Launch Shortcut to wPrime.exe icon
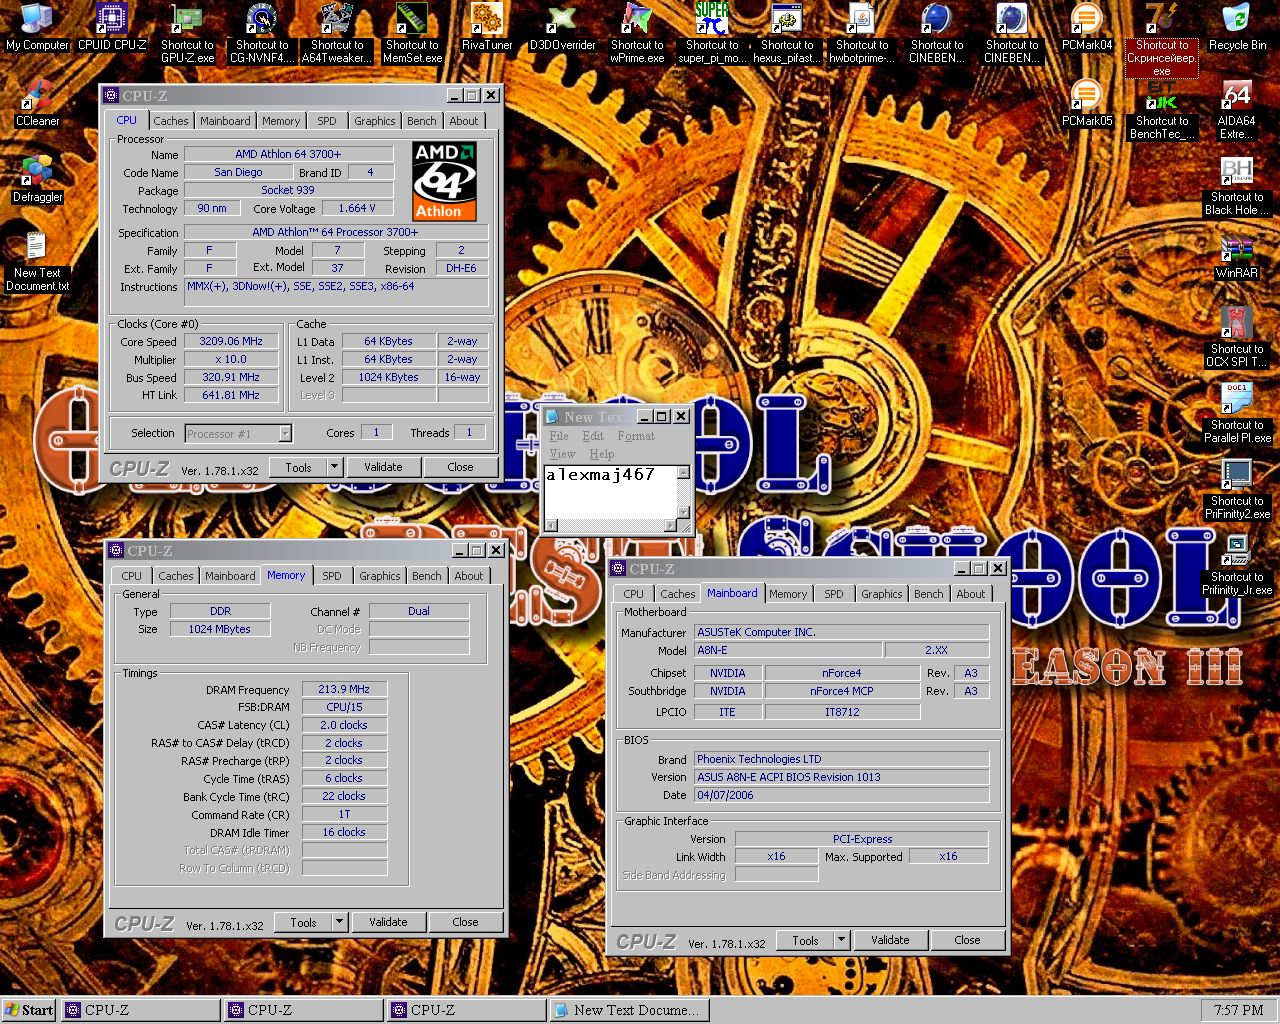1280x1024 pixels. (x=637, y=33)
